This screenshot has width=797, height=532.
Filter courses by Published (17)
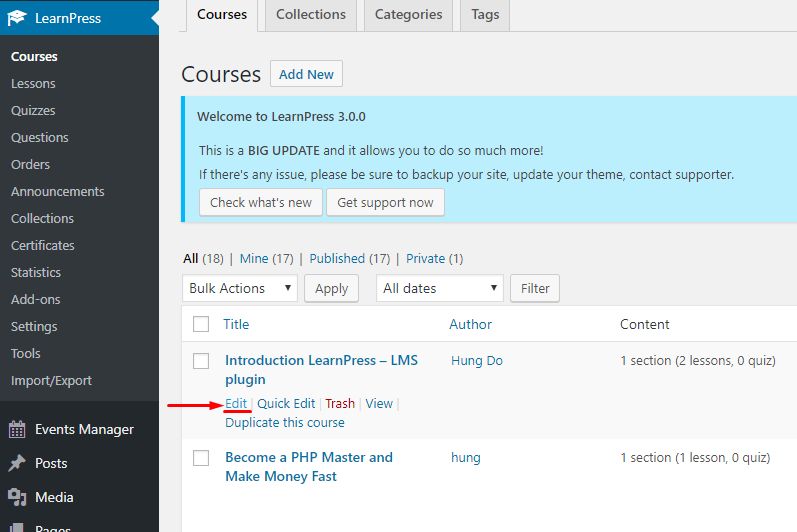(350, 259)
